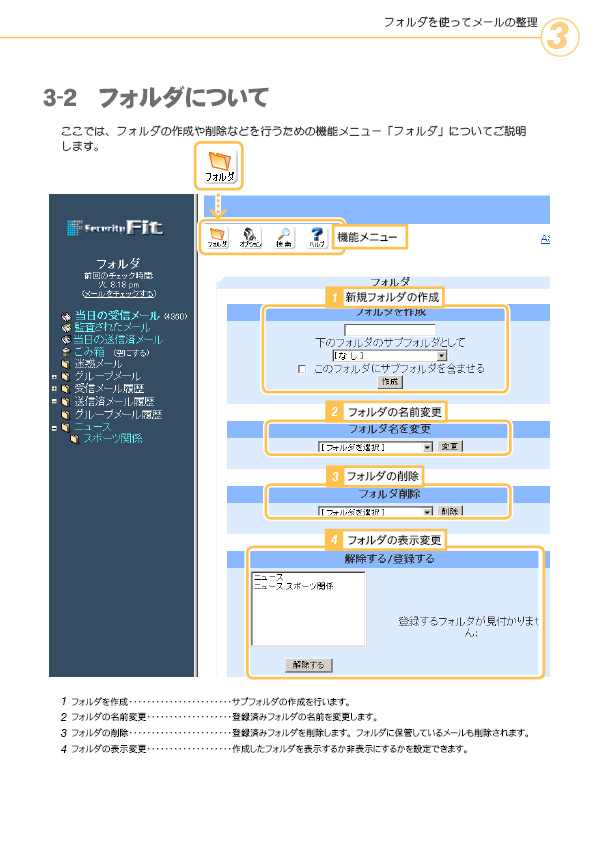Screen dimensions: 595x842
Task: Expand the グループメール tree node
Action: pyautogui.click(x=54, y=376)
